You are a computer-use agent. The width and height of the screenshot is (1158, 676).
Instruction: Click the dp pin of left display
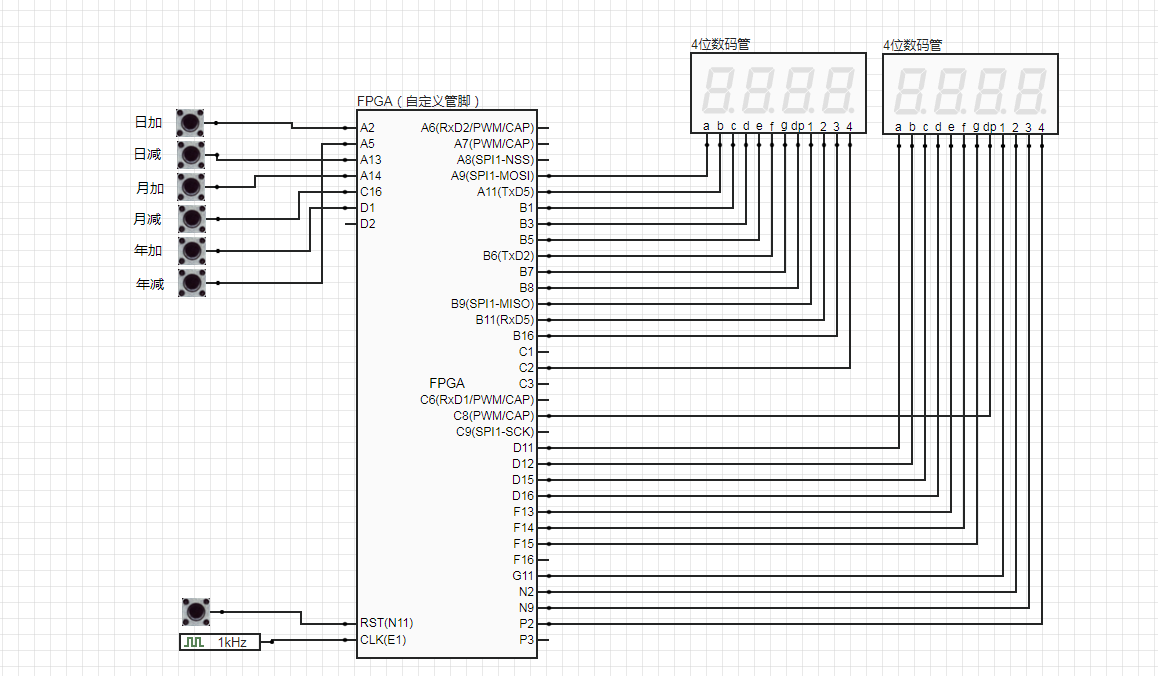click(798, 126)
